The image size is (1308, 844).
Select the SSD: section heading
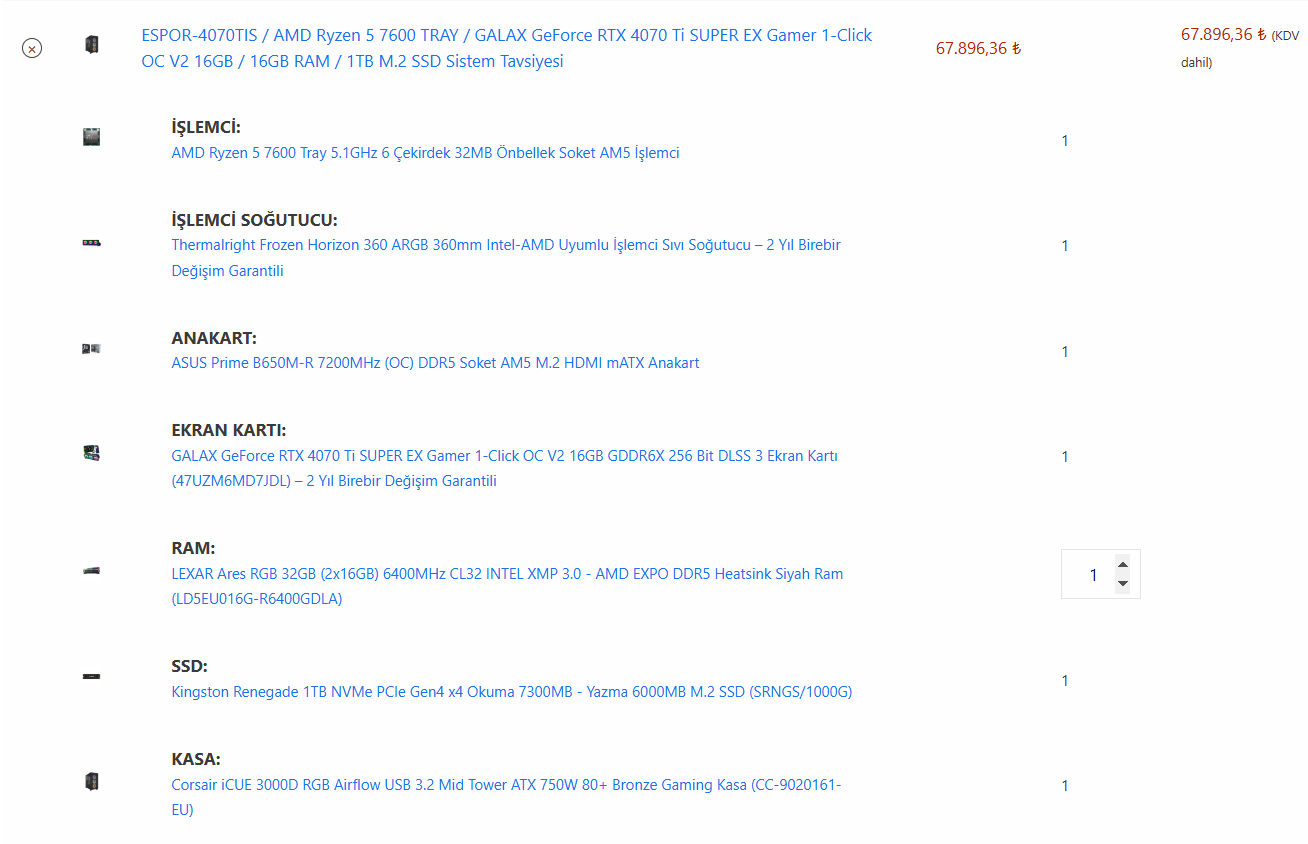click(189, 666)
